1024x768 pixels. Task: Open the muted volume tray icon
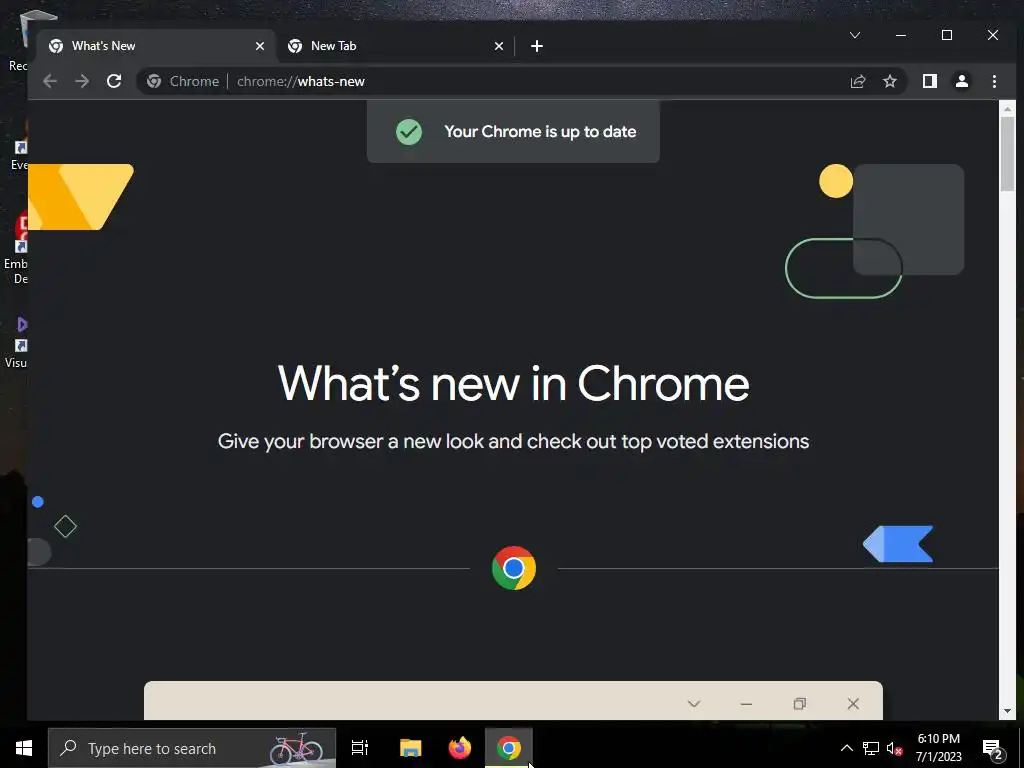click(x=895, y=748)
